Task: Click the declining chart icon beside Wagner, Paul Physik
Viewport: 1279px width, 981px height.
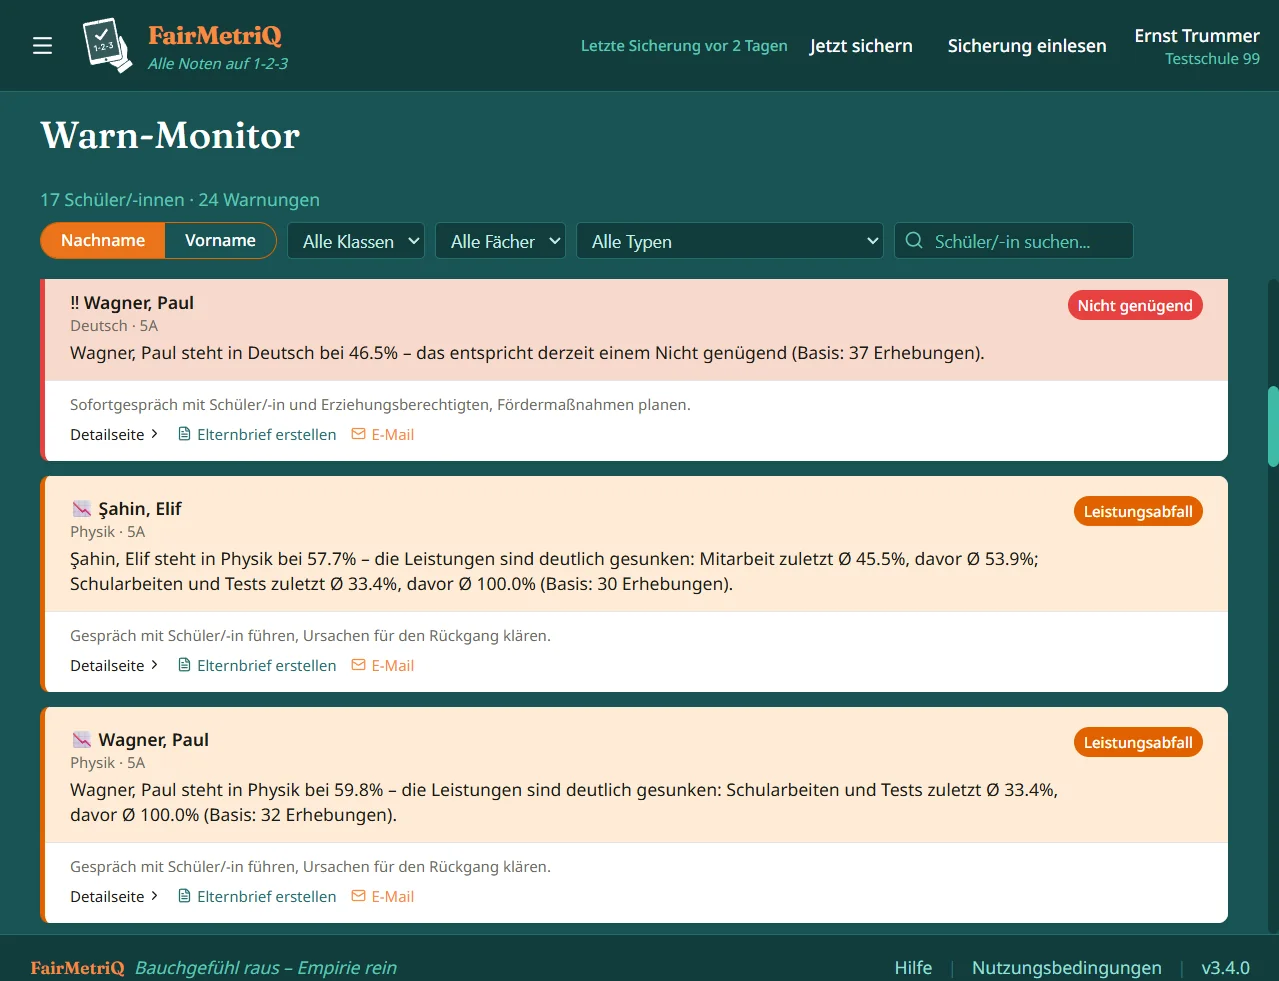Action: [82, 740]
